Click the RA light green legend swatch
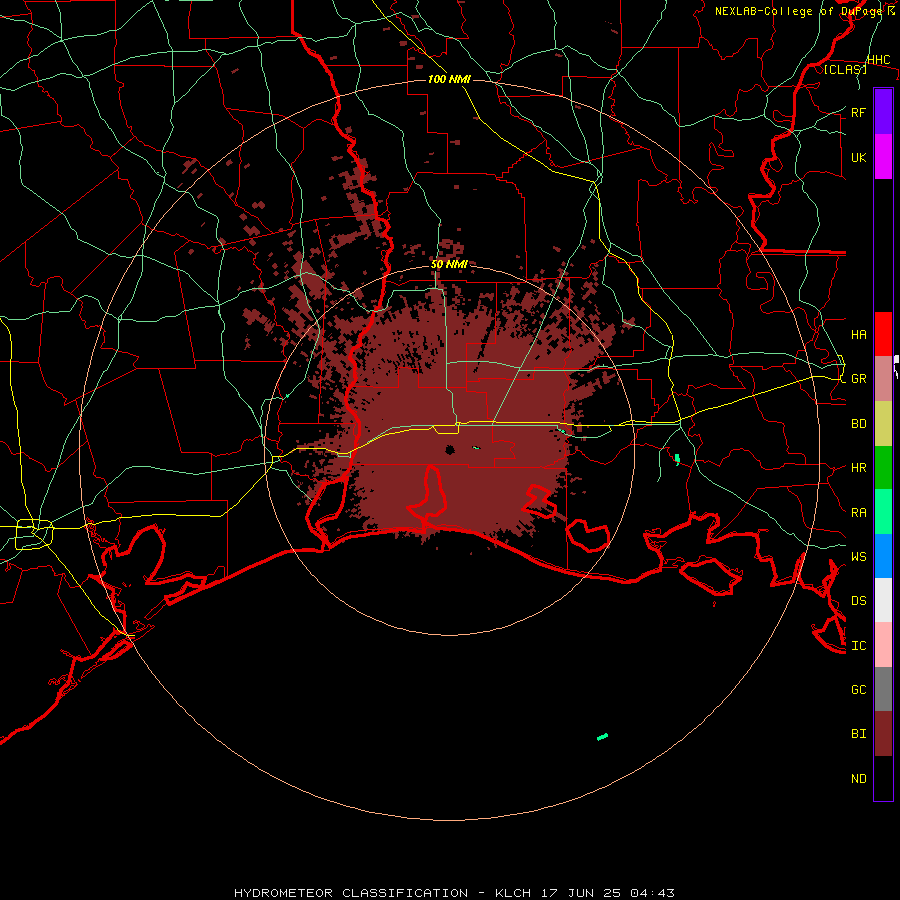 (883, 512)
